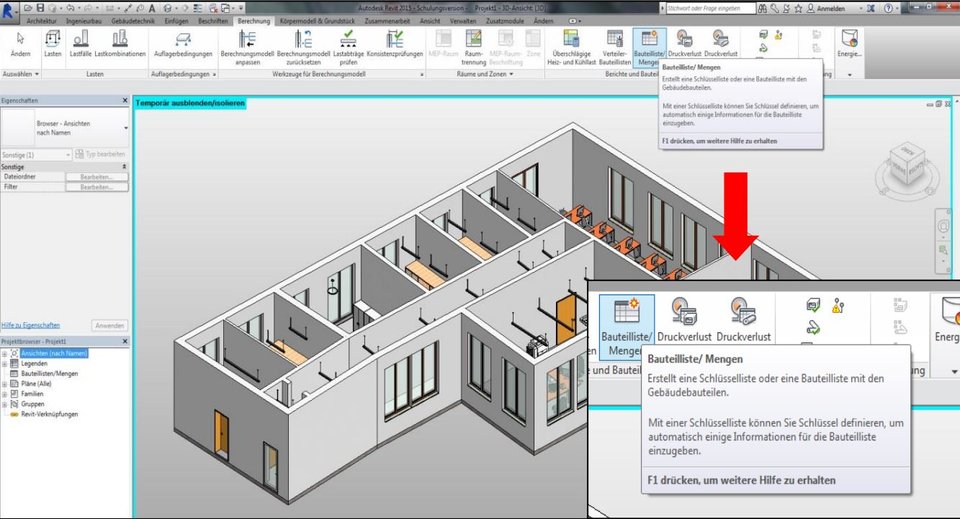Run Lastabträge prüfen
960x519 pixels.
point(348,48)
